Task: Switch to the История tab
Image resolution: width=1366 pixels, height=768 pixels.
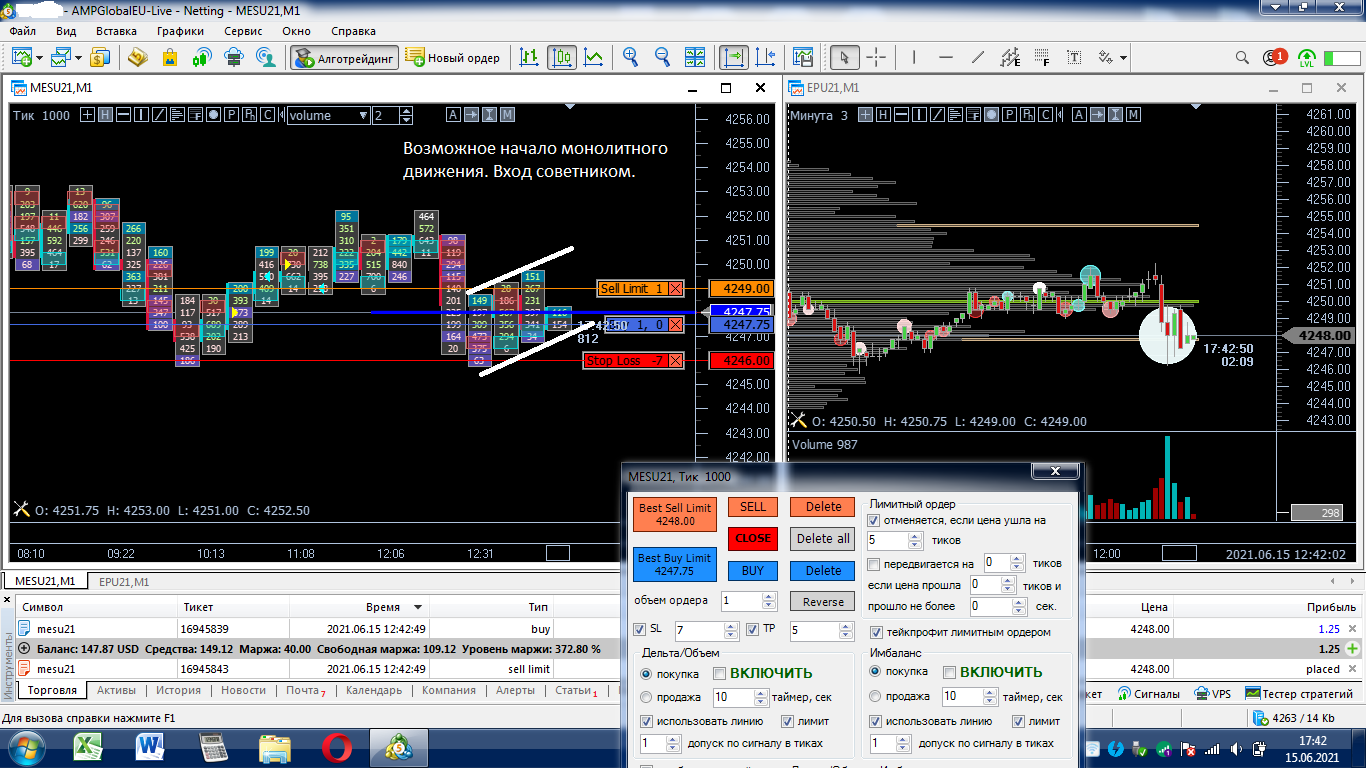Action: point(178,690)
